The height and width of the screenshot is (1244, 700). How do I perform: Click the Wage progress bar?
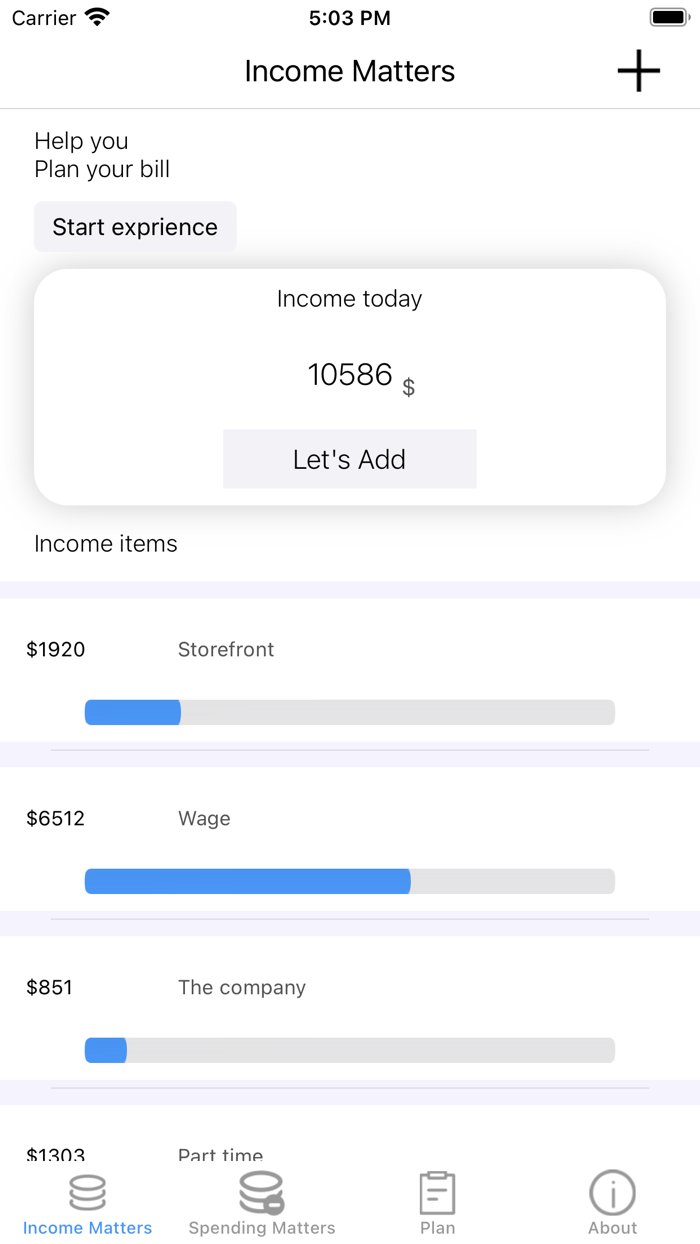tap(349, 881)
